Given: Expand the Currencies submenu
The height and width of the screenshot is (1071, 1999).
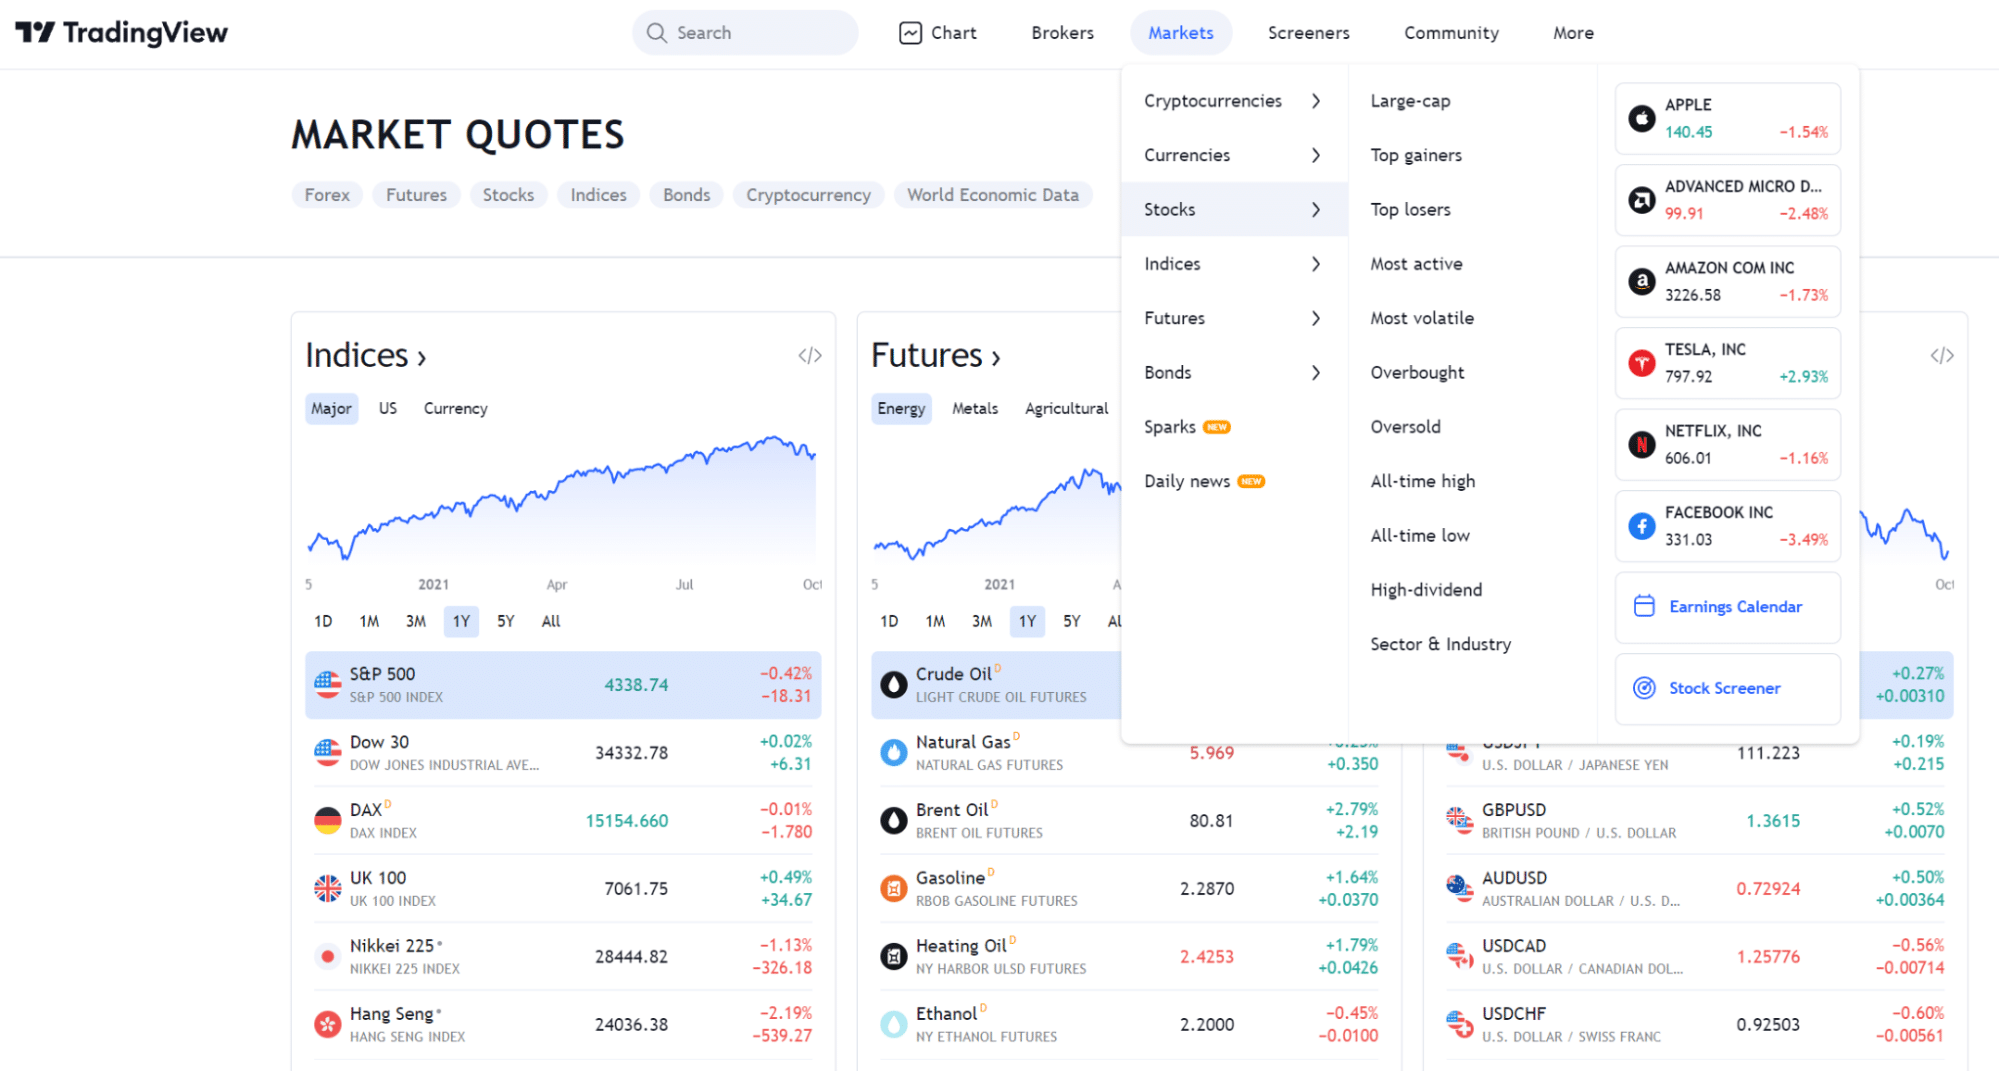Looking at the screenshot, I should click(x=1234, y=155).
